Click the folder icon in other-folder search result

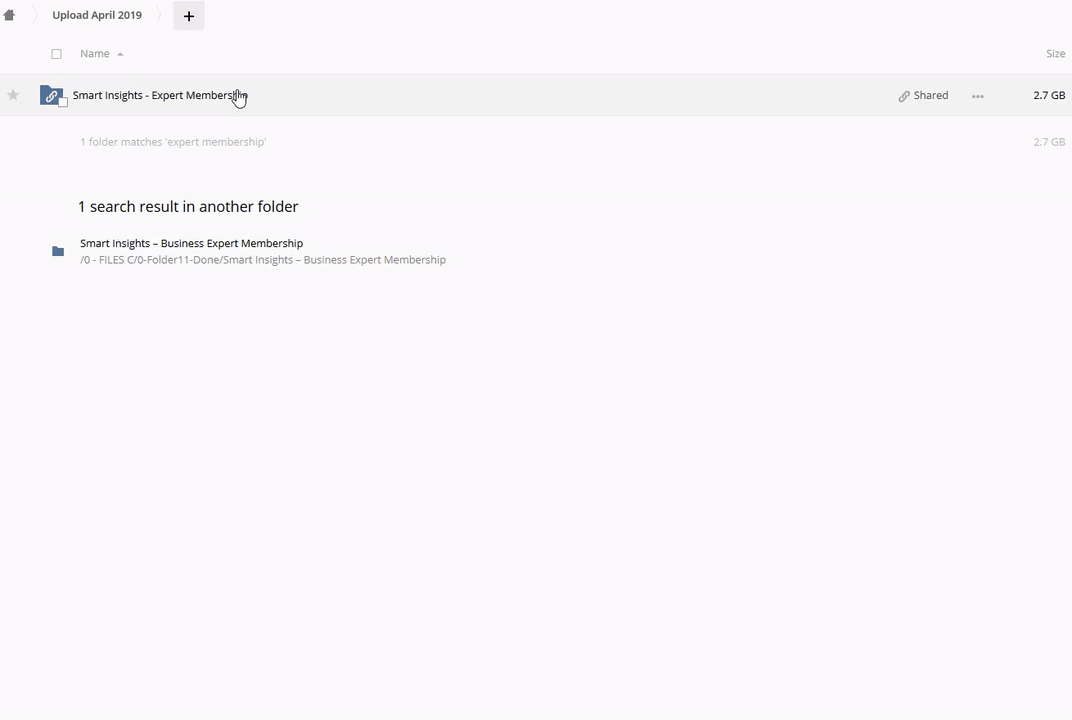pos(58,251)
